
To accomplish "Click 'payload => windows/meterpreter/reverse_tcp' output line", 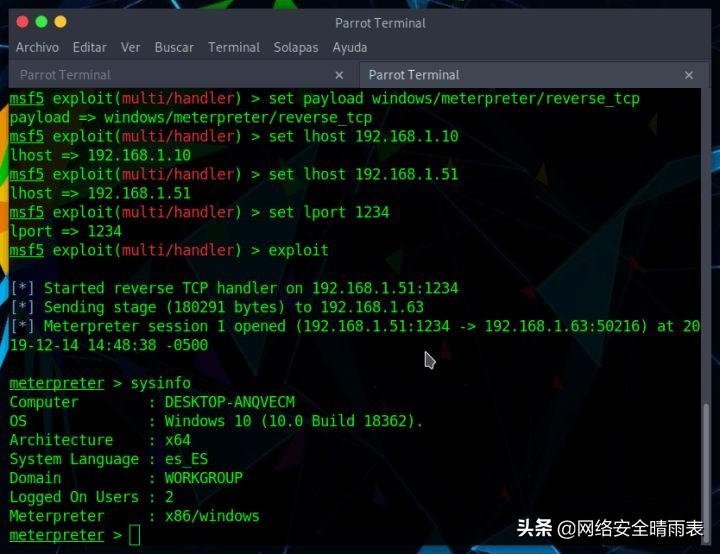I will coord(191,118).
